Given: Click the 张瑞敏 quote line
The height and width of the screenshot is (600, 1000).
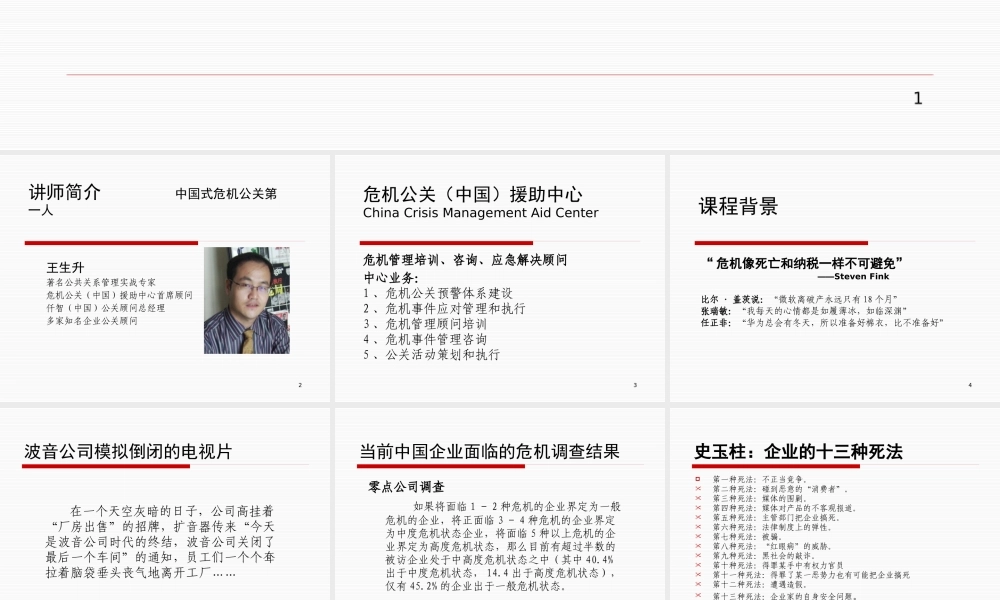Looking at the screenshot, I should coord(804,311).
